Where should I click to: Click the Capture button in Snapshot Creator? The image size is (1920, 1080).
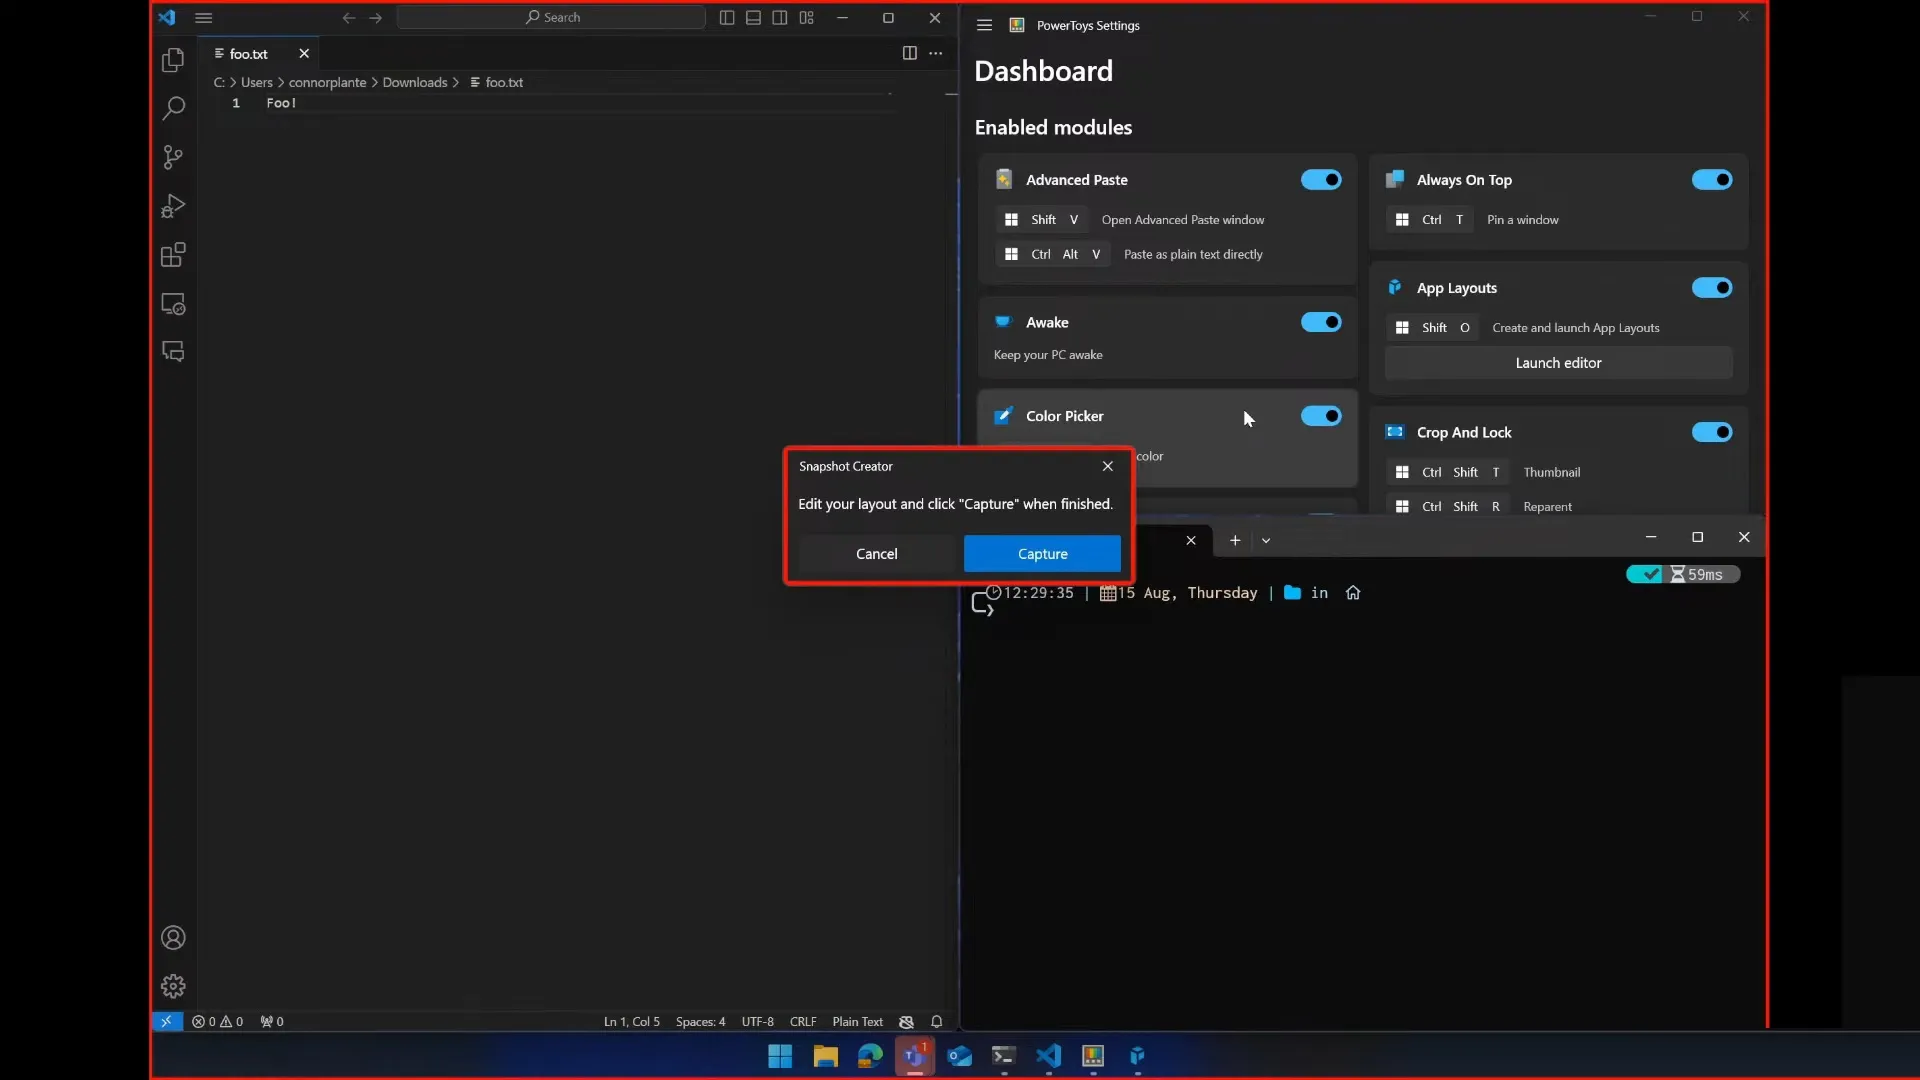click(x=1043, y=553)
